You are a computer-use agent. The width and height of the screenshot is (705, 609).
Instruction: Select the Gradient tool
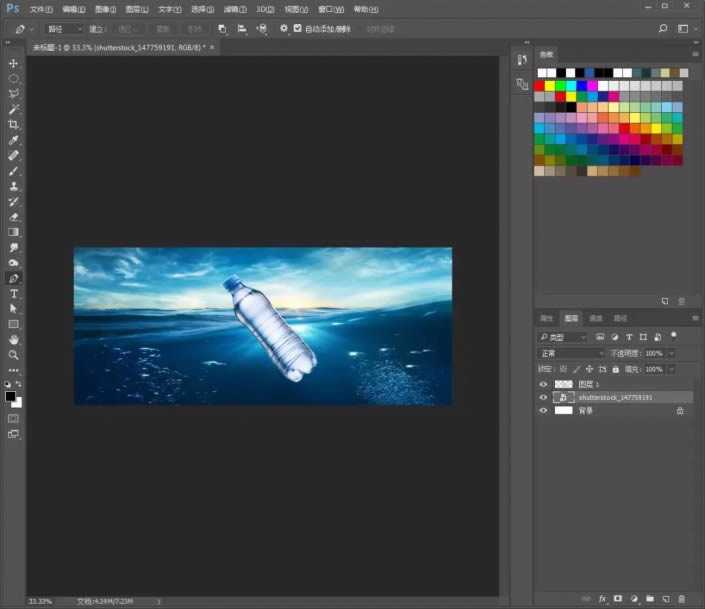[14, 232]
